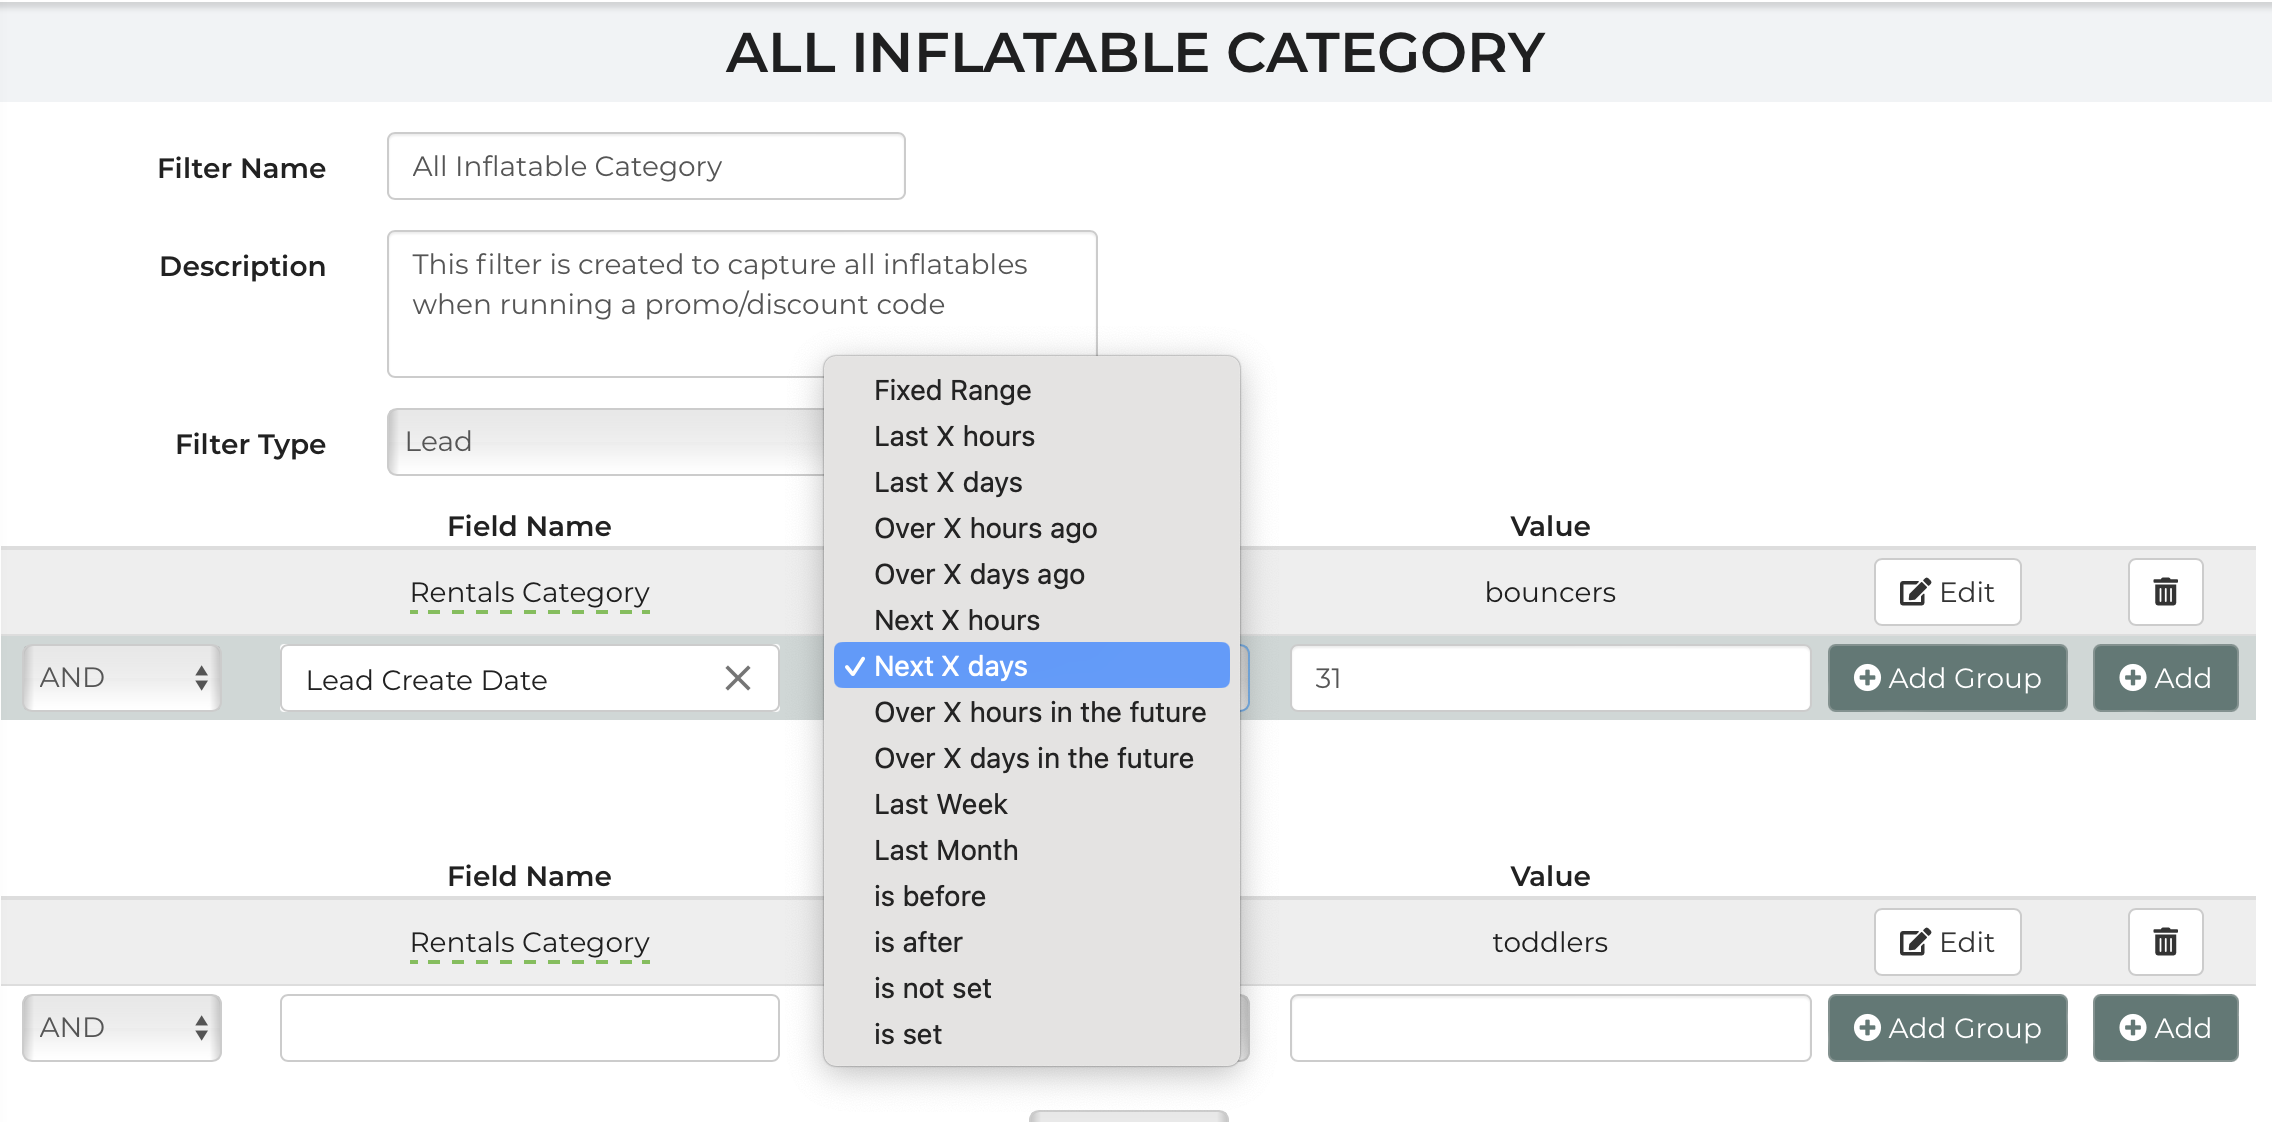The height and width of the screenshot is (1122, 2272).
Task: Clear Lead Create Date with the X icon
Action: coord(738,678)
